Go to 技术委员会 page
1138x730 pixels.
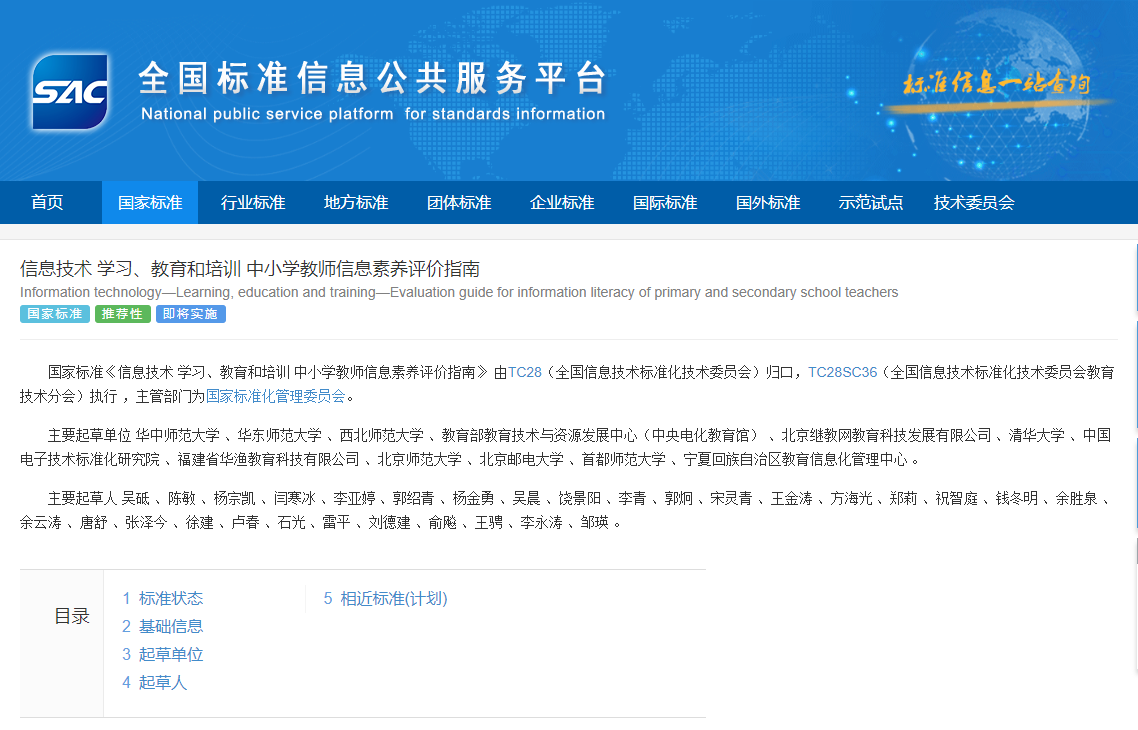(x=974, y=203)
